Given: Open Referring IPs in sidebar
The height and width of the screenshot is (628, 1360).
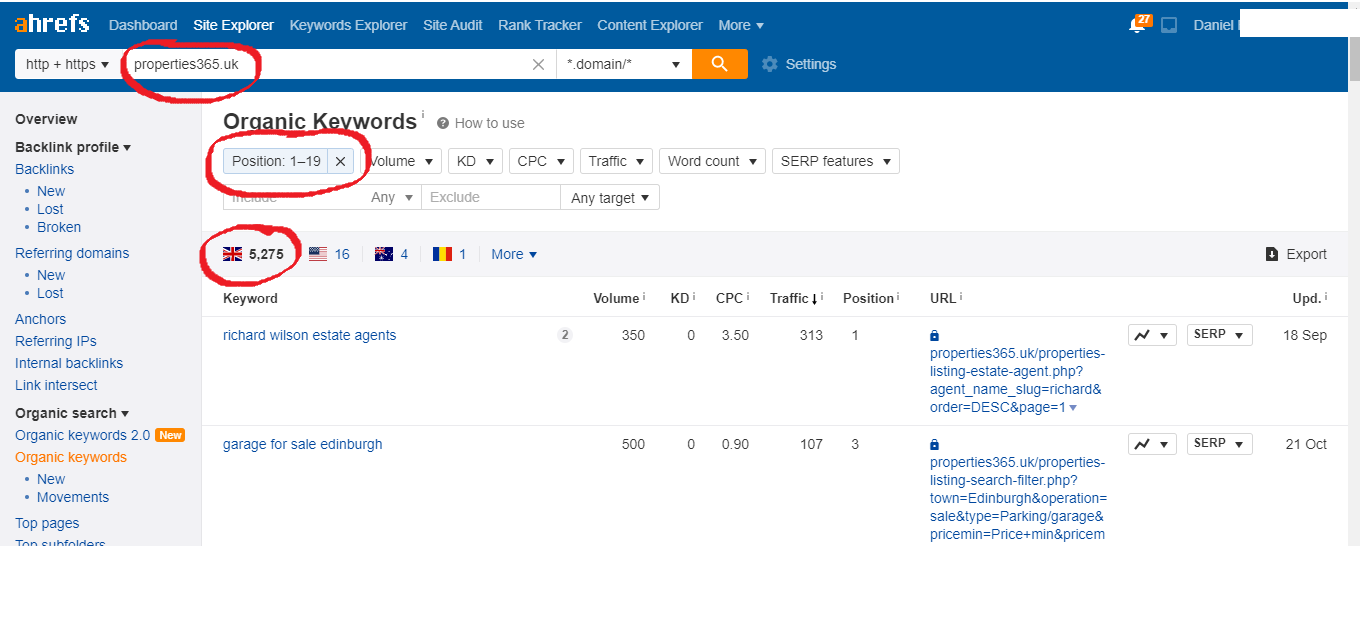Looking at the screenshot, I should click(56, 341).
